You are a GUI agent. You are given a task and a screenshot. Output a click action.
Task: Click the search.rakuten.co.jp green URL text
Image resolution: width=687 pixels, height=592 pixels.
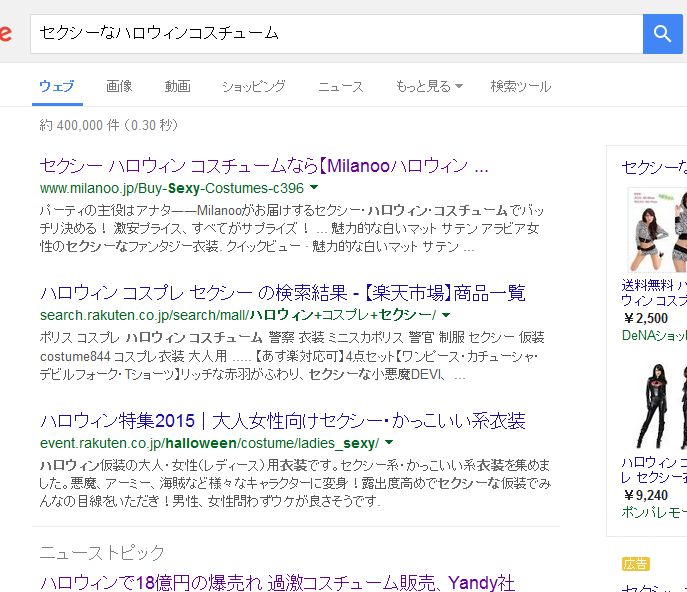click(238, 315)
